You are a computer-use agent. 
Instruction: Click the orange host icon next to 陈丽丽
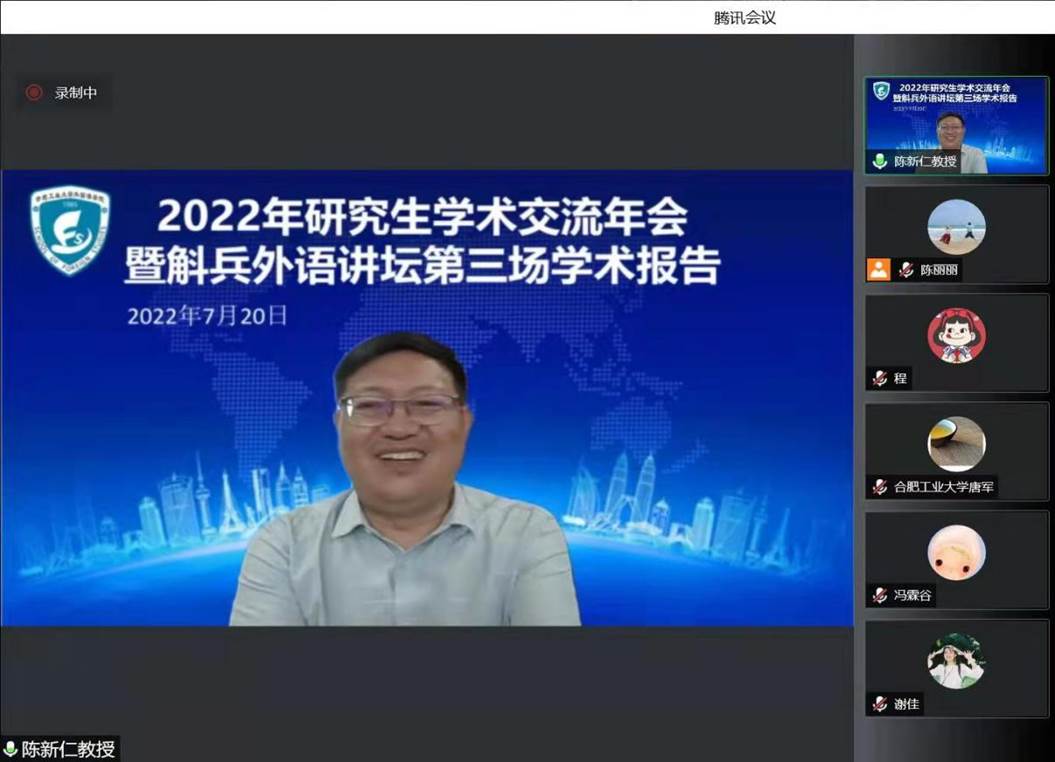pyautogui.click(x=879, y=269)
